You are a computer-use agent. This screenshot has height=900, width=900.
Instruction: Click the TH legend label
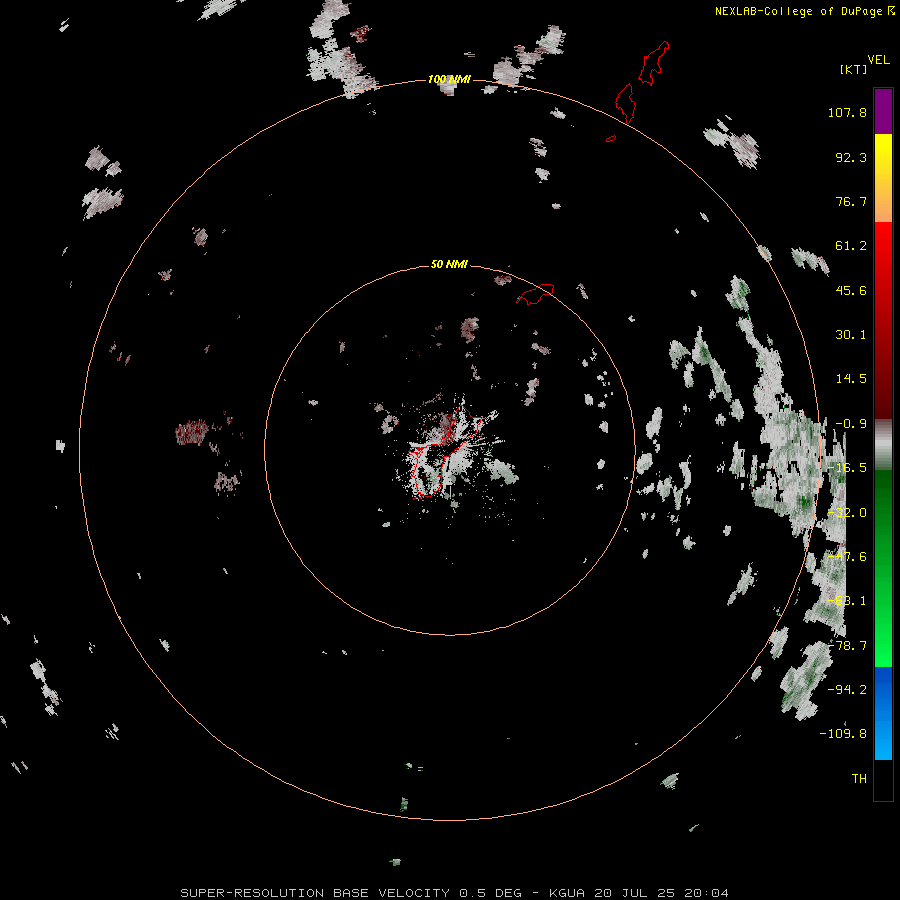pyautogui.click(x=859, y=779)
